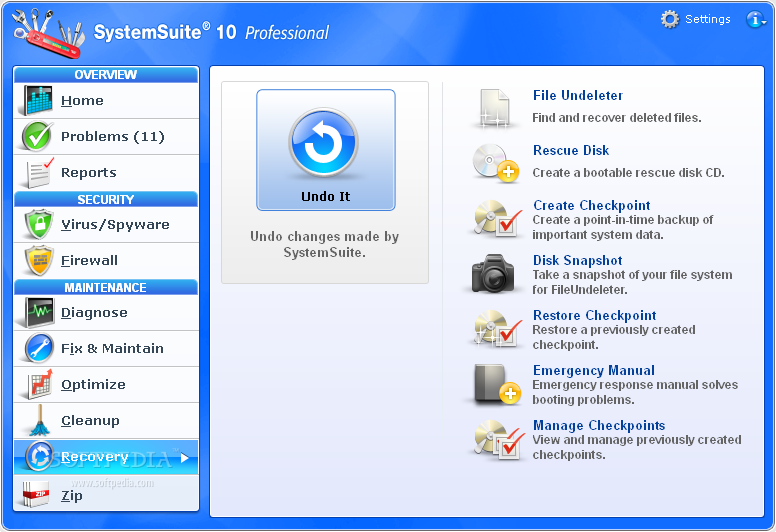
Task: Open the Zip section
Action: (x=106, y=493)
